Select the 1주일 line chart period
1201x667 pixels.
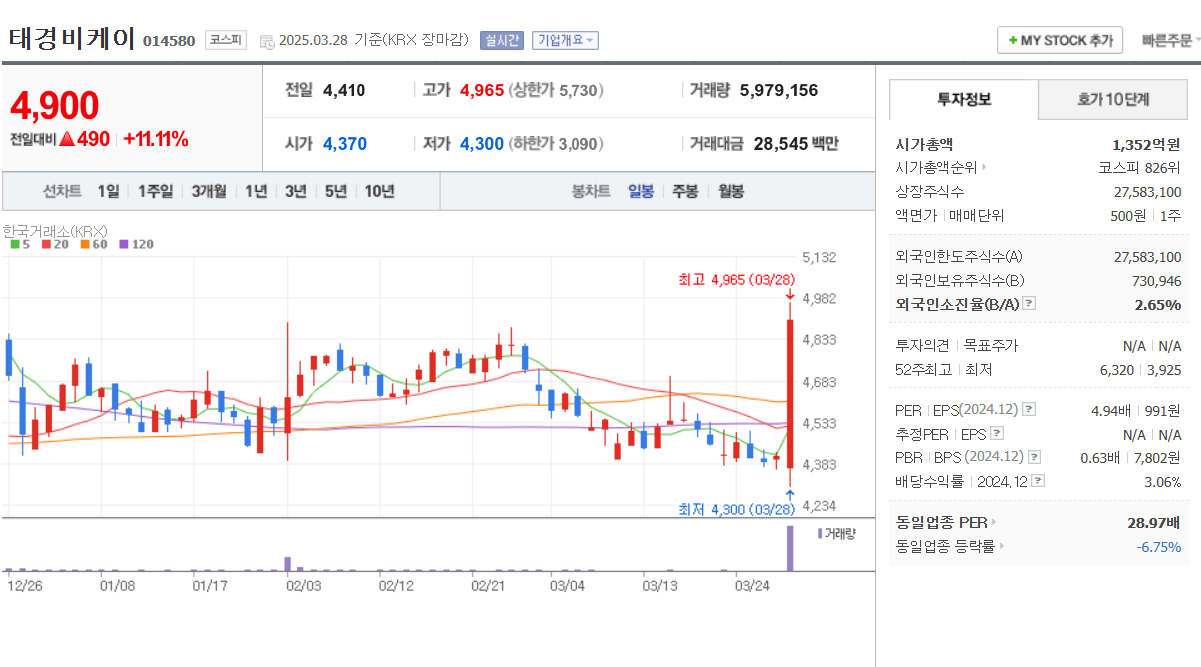coord(155,191)
